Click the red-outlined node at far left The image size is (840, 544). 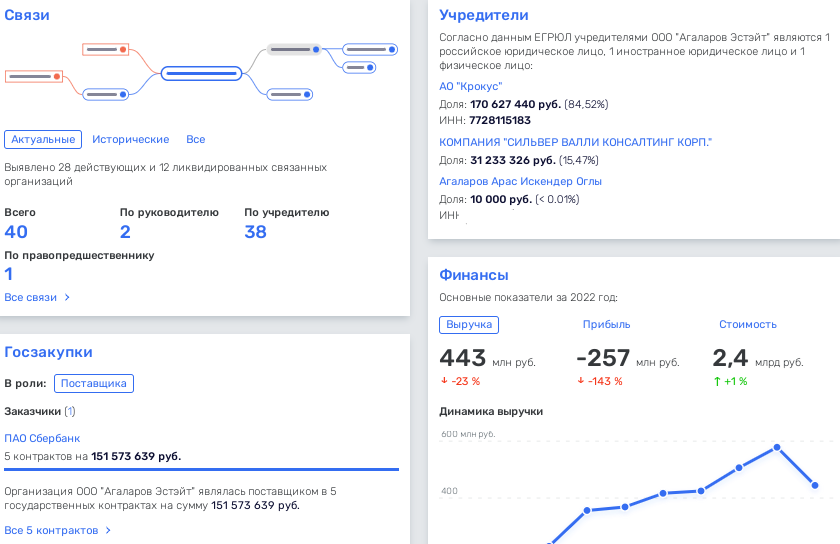34,76
